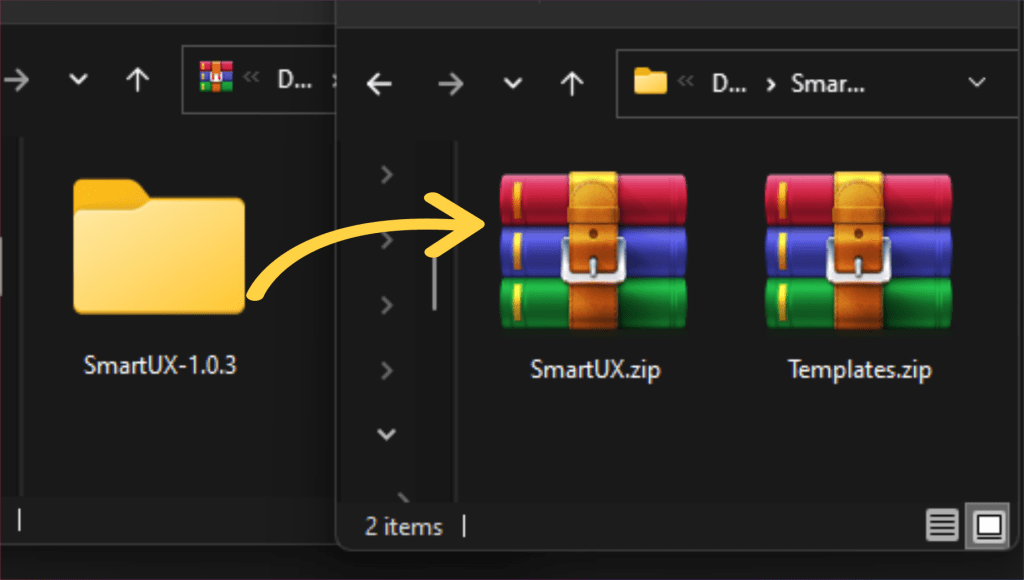Click the Templates.zip file name label
Viewport: 1024px width, 580px height.
tap(859, 370)
